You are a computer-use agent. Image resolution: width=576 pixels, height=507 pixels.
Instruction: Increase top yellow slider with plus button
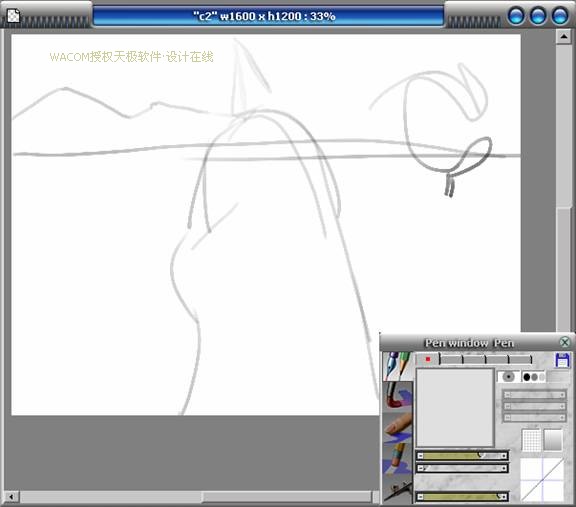(504, 456)
